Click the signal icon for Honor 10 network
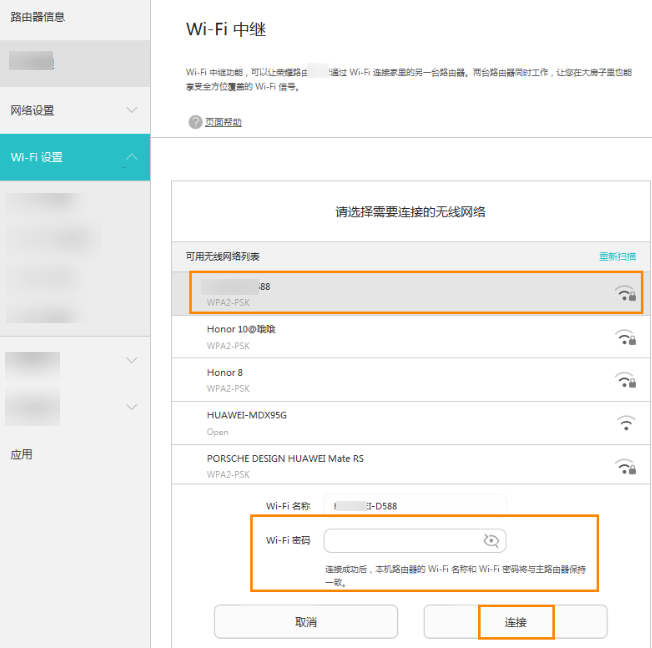This screenshot has height=648, width=652. [x=626, y=337]
